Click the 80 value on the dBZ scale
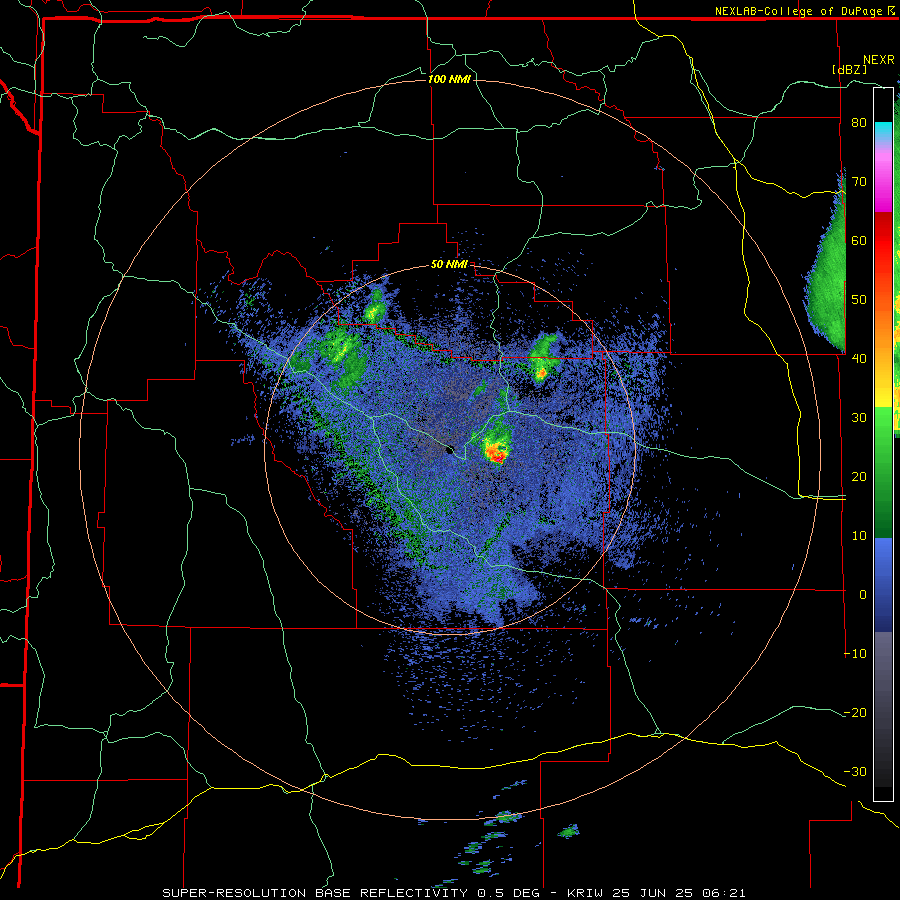 coord(858,123)
